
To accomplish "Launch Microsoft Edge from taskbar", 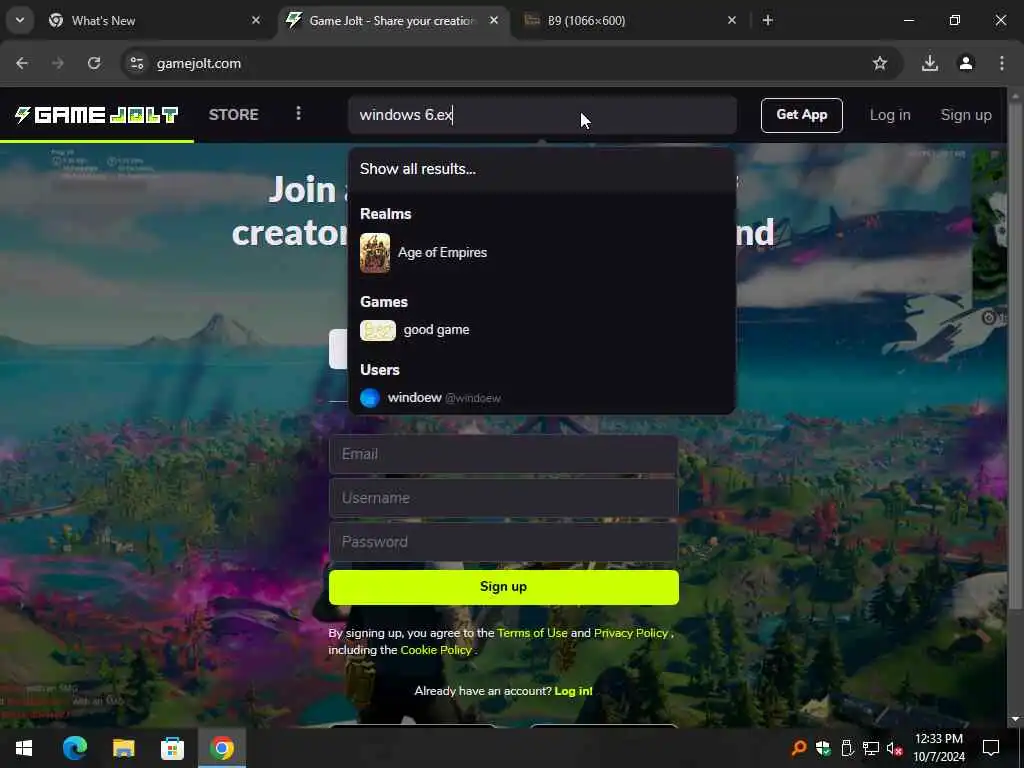I will (74, 748).
